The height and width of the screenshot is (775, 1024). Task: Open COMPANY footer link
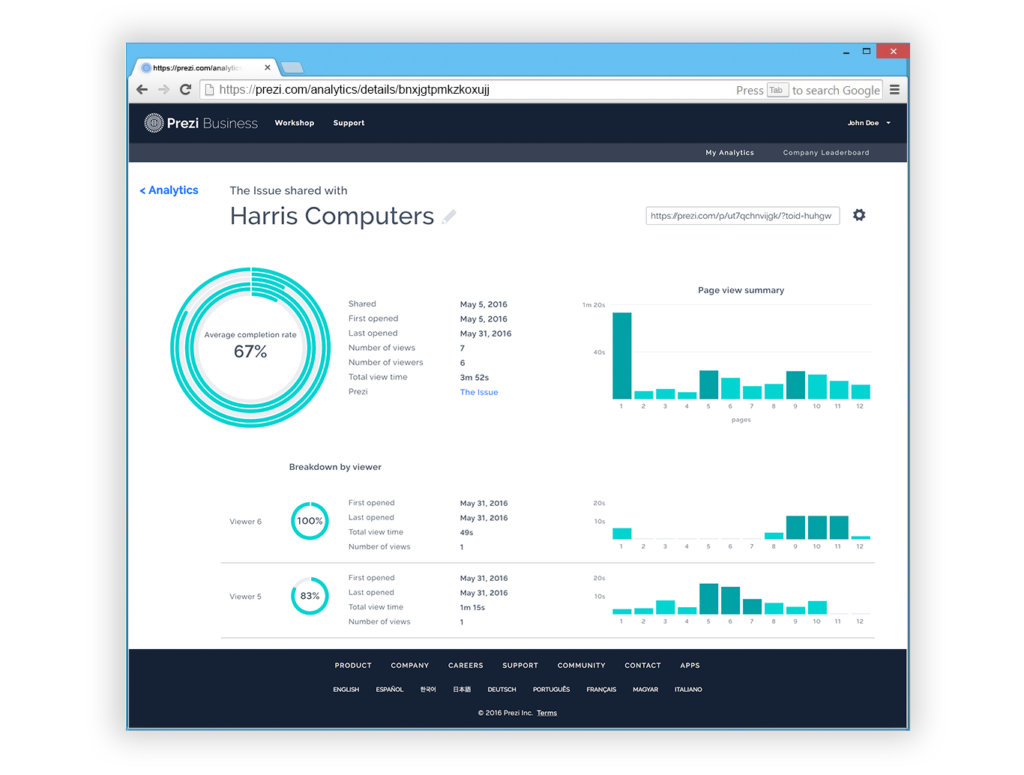409,665
